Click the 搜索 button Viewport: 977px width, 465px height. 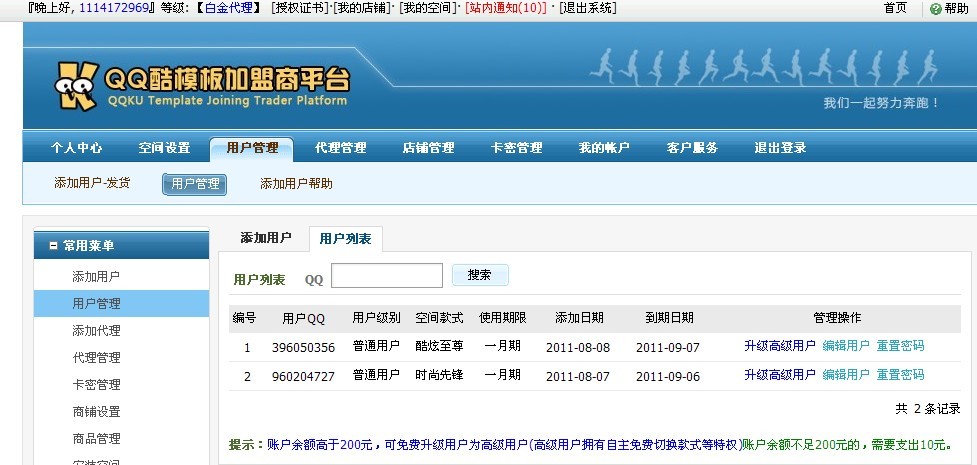(x=480, y=275)
